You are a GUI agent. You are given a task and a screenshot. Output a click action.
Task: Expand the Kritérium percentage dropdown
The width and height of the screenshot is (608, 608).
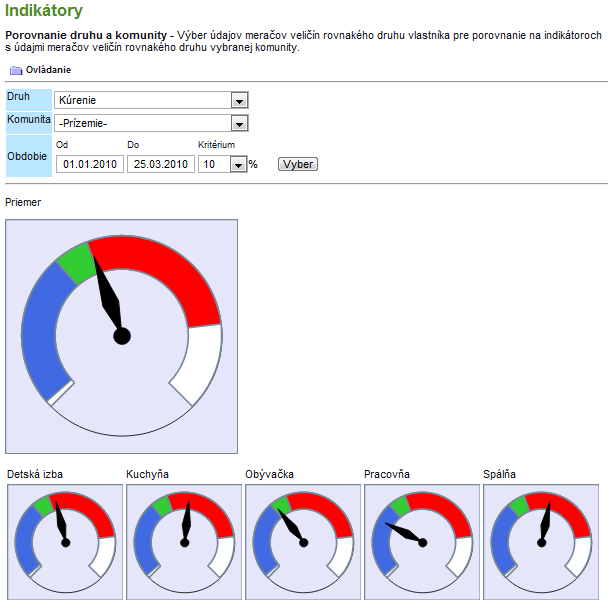[x=238, y=164]
